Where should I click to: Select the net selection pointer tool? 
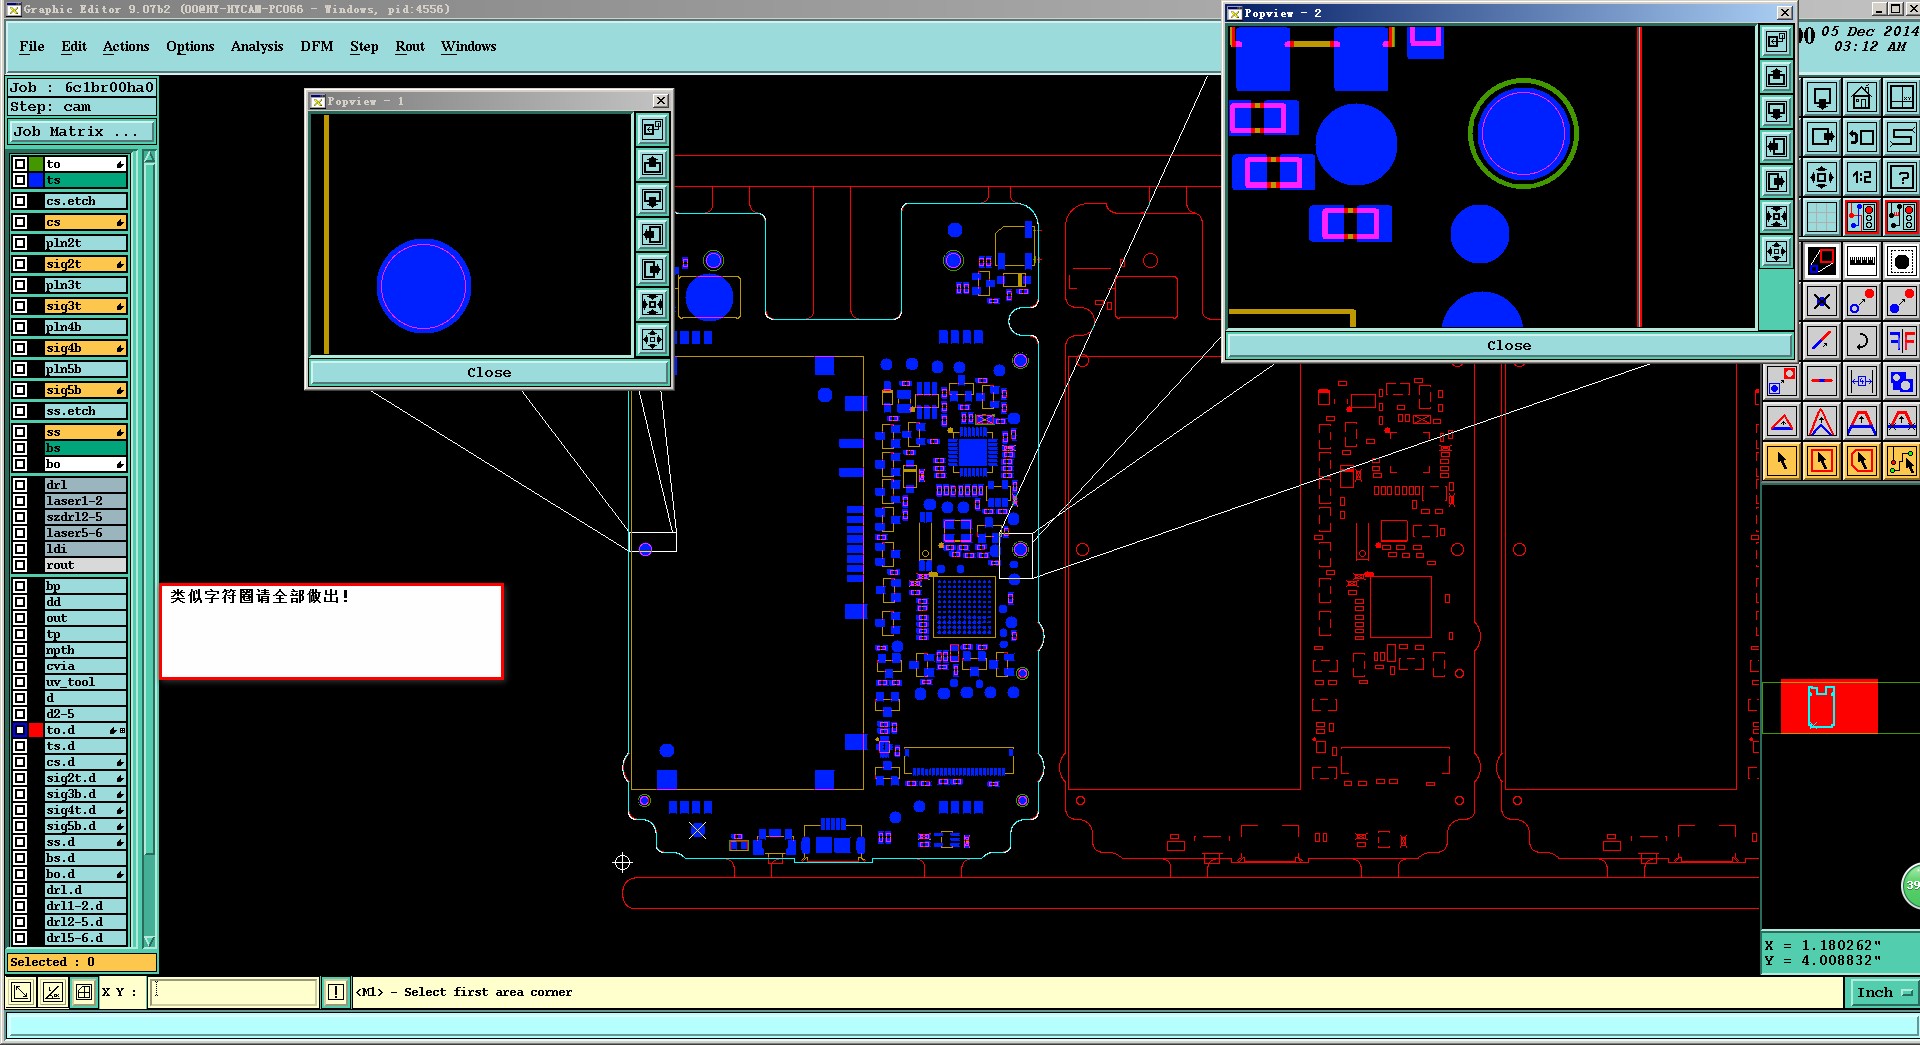[x=1900, y=461]
